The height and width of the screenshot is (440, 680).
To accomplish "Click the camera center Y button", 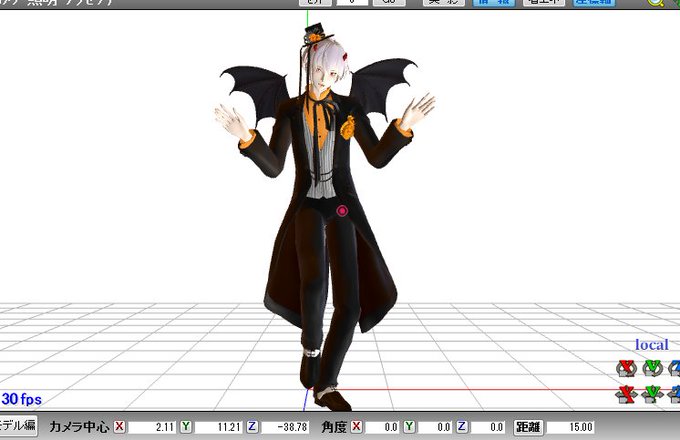I will pyautogui.click(x=186, y=427).
